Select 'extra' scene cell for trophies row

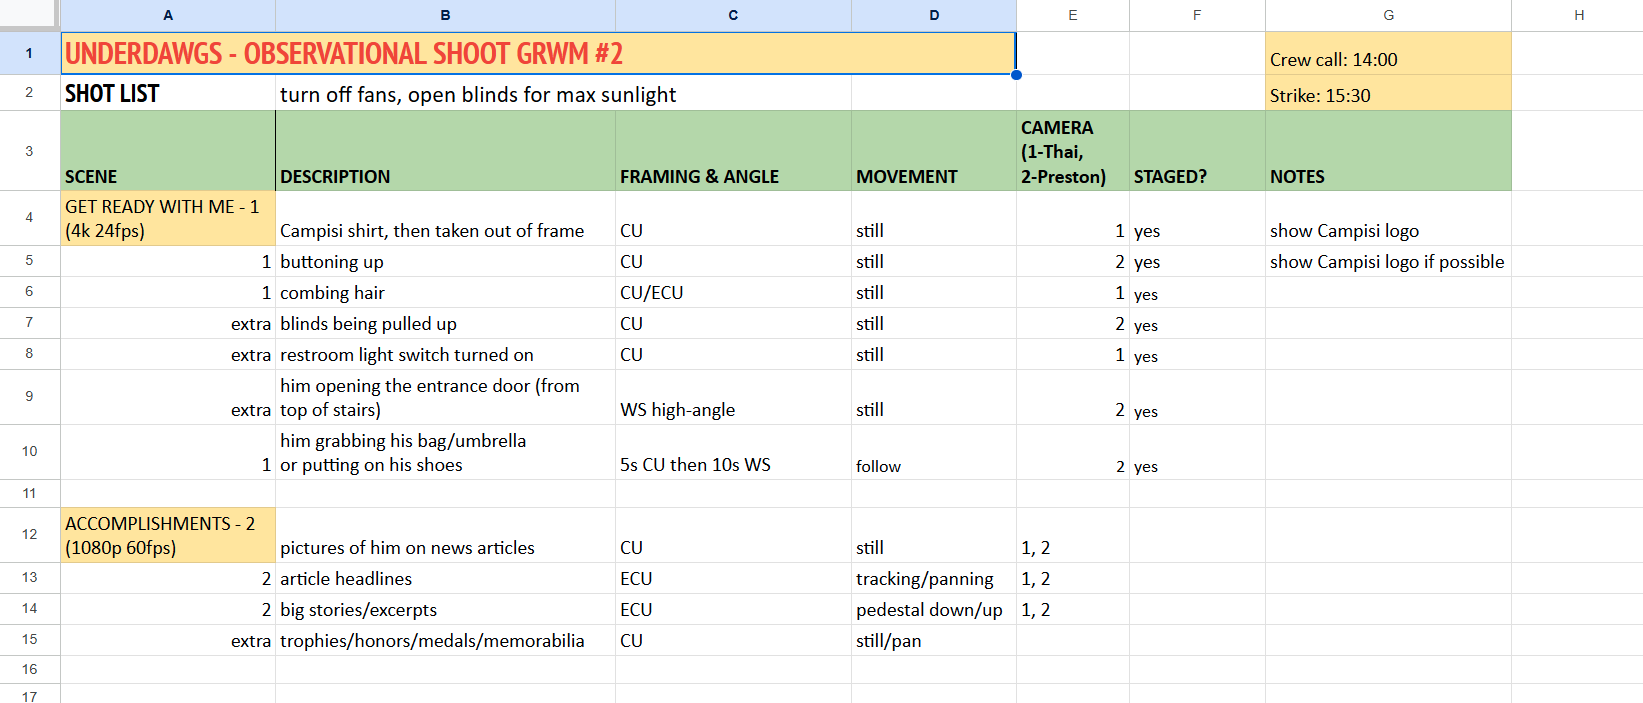coord(168,640)
